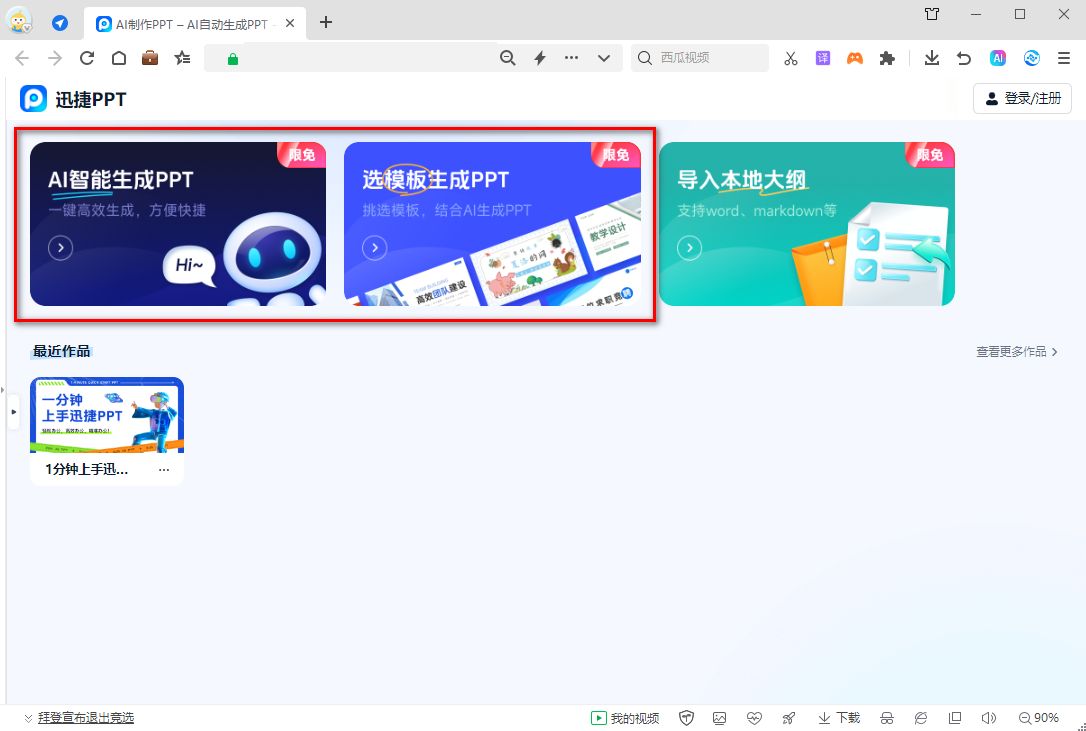Click the skin shirt icon in title bar

tap(932, 14)
